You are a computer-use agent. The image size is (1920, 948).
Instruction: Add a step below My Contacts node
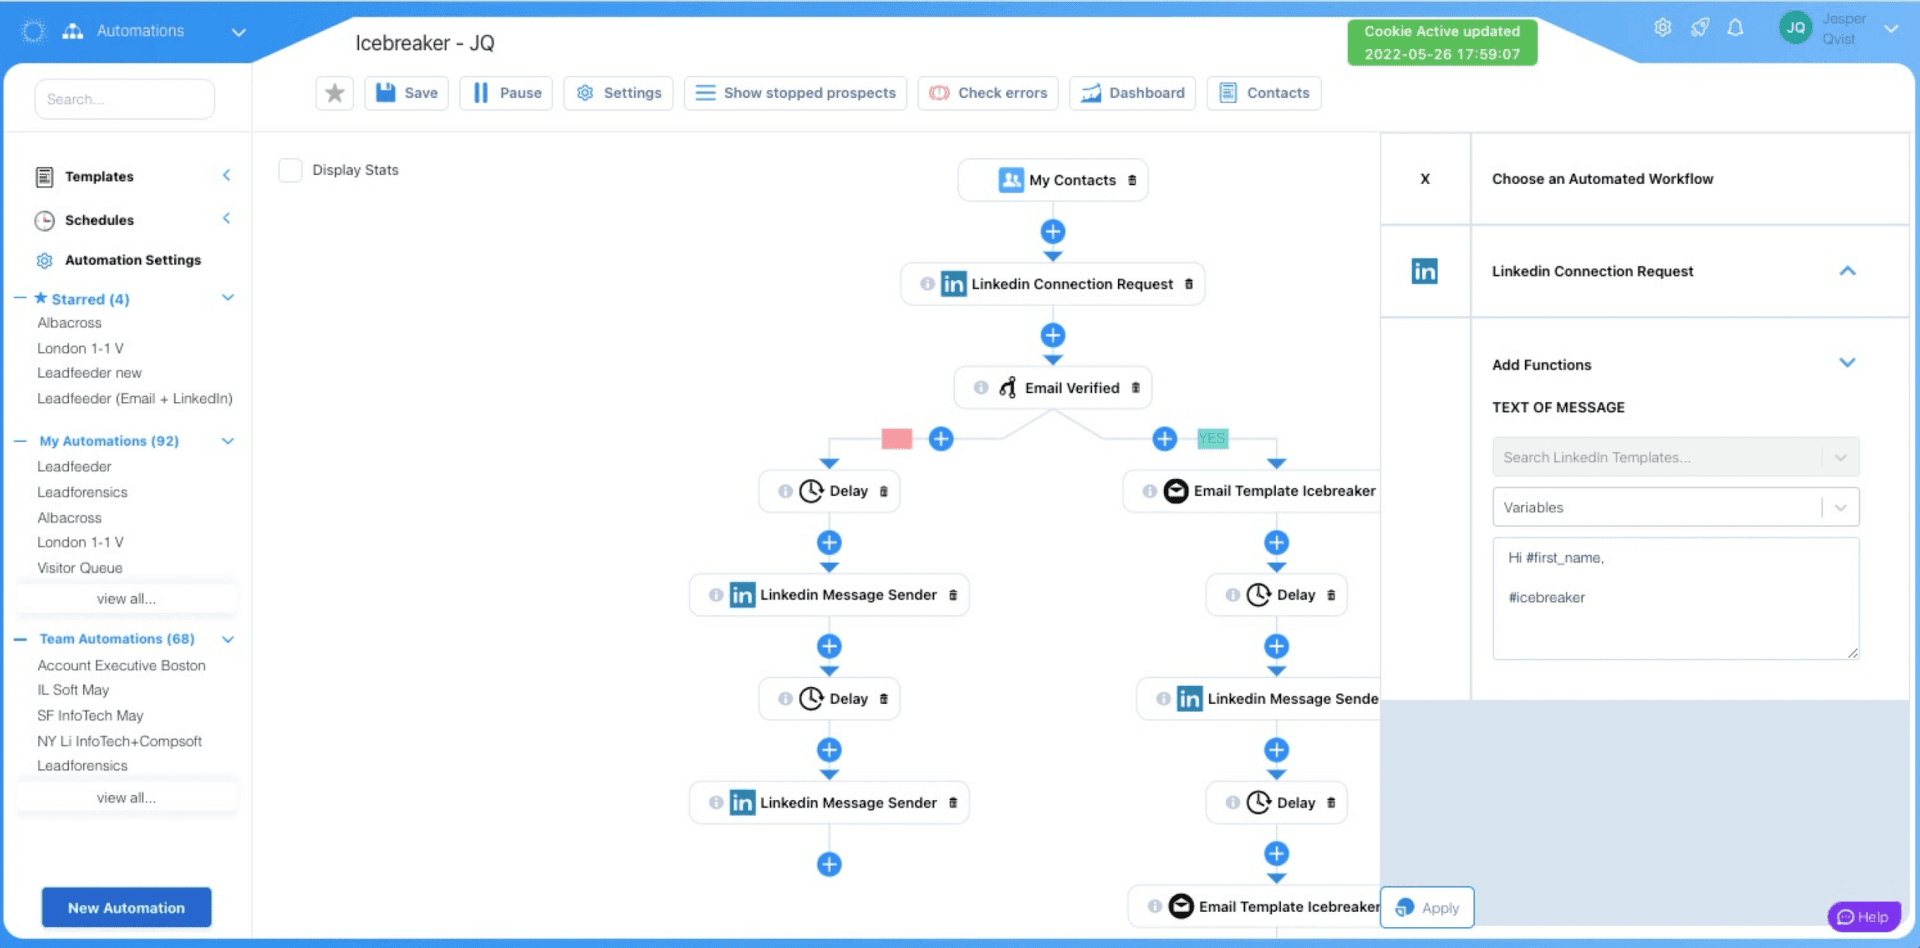pos(1052,232)
